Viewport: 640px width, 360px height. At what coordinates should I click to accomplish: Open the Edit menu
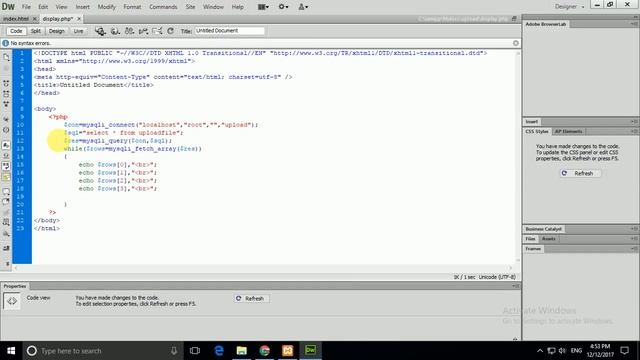pyautogui.click(x=43, y=7)
